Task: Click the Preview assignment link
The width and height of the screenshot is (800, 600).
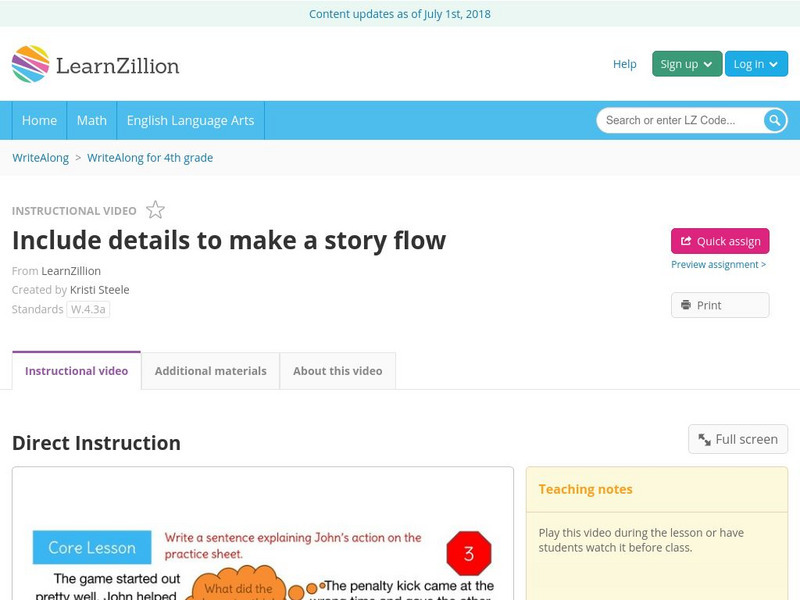Action: pyautogui.click(x=718, y=265)
